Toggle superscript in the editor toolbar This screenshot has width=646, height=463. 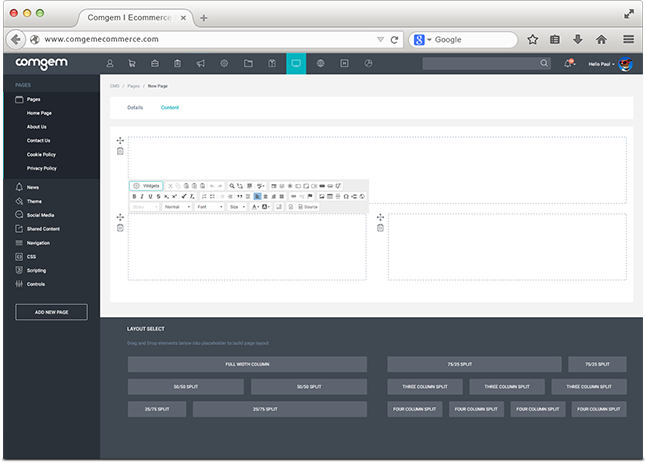[174, 196]
